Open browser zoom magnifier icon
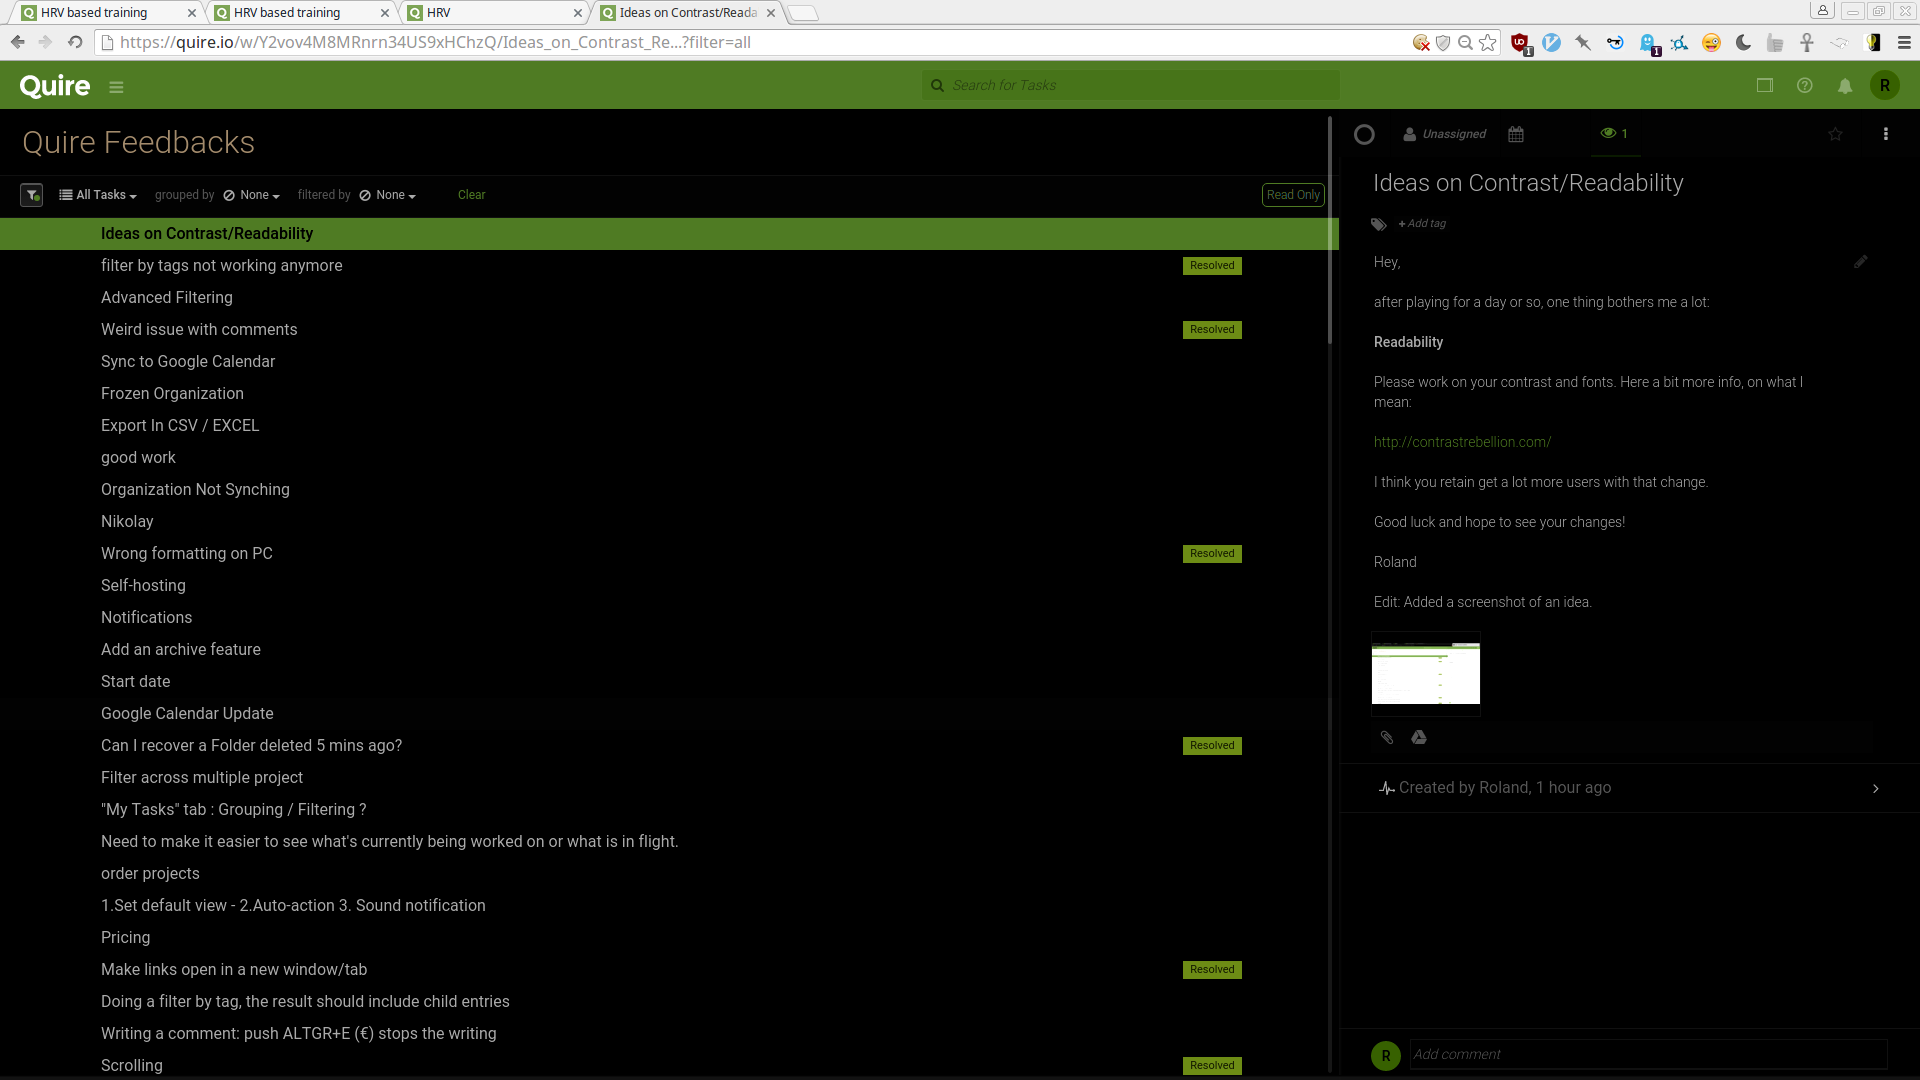The image size is (1920, 1080). click(1465, 42)
